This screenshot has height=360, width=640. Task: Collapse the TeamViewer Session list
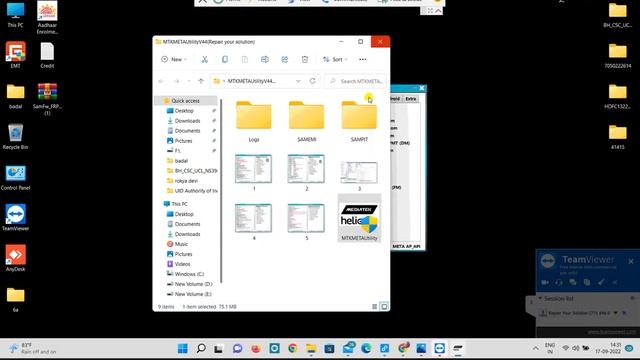540,298
